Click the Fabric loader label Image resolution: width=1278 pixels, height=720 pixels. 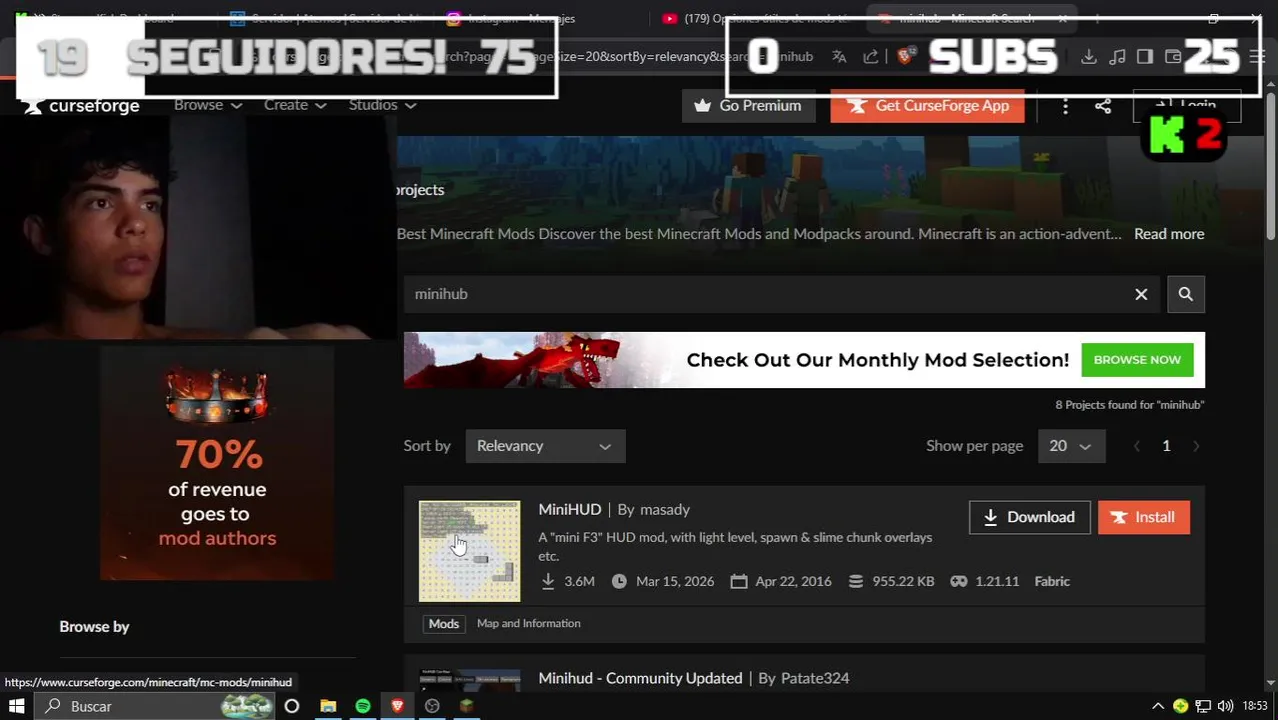[x=1052, y=581]
